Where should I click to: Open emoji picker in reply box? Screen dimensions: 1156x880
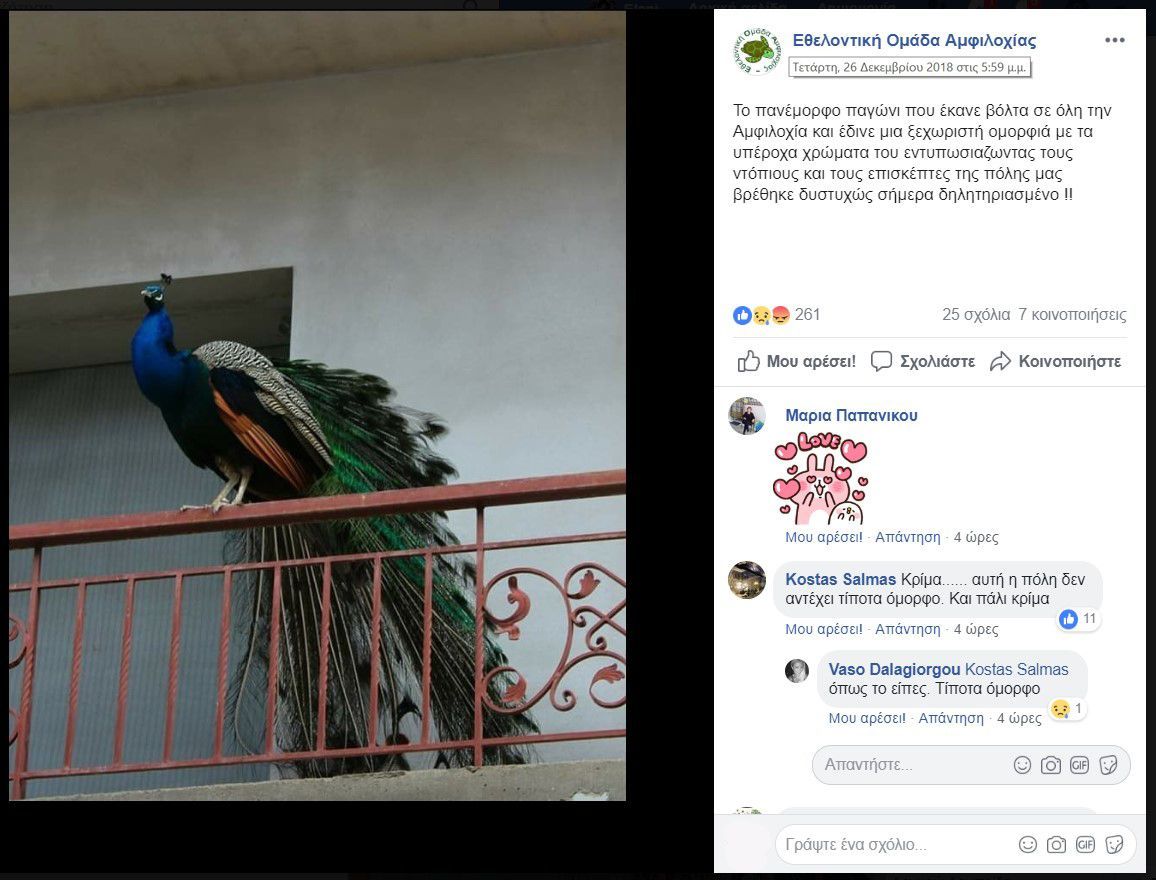(1022, 765)
